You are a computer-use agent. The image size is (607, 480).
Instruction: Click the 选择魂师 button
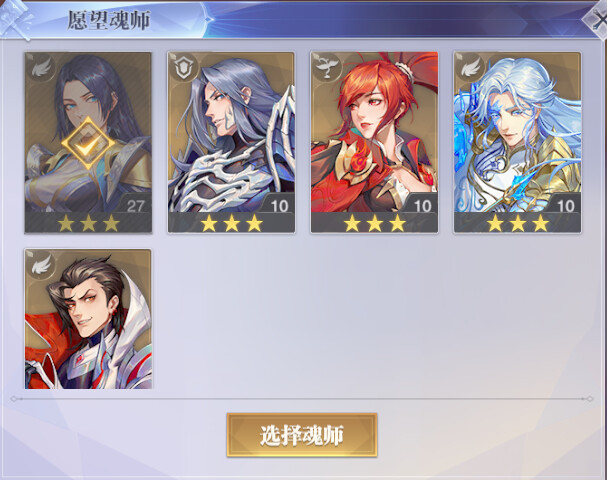(302, 435)
